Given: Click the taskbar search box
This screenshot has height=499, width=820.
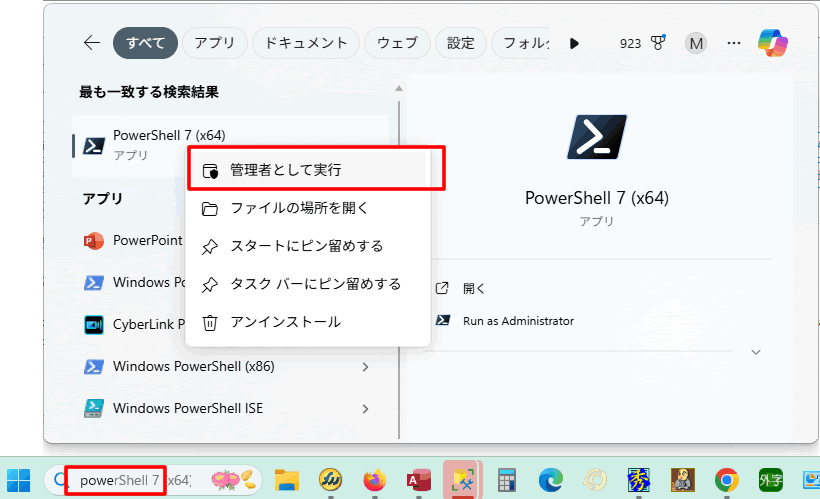Looking at the screenshot, I should tap(153, 480).
